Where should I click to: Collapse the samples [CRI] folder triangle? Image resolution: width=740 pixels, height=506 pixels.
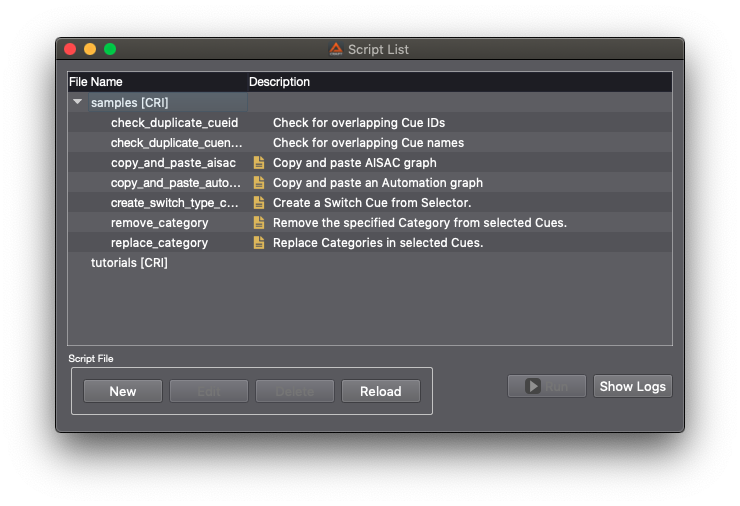pyautogui.click(x=77, y=102)
